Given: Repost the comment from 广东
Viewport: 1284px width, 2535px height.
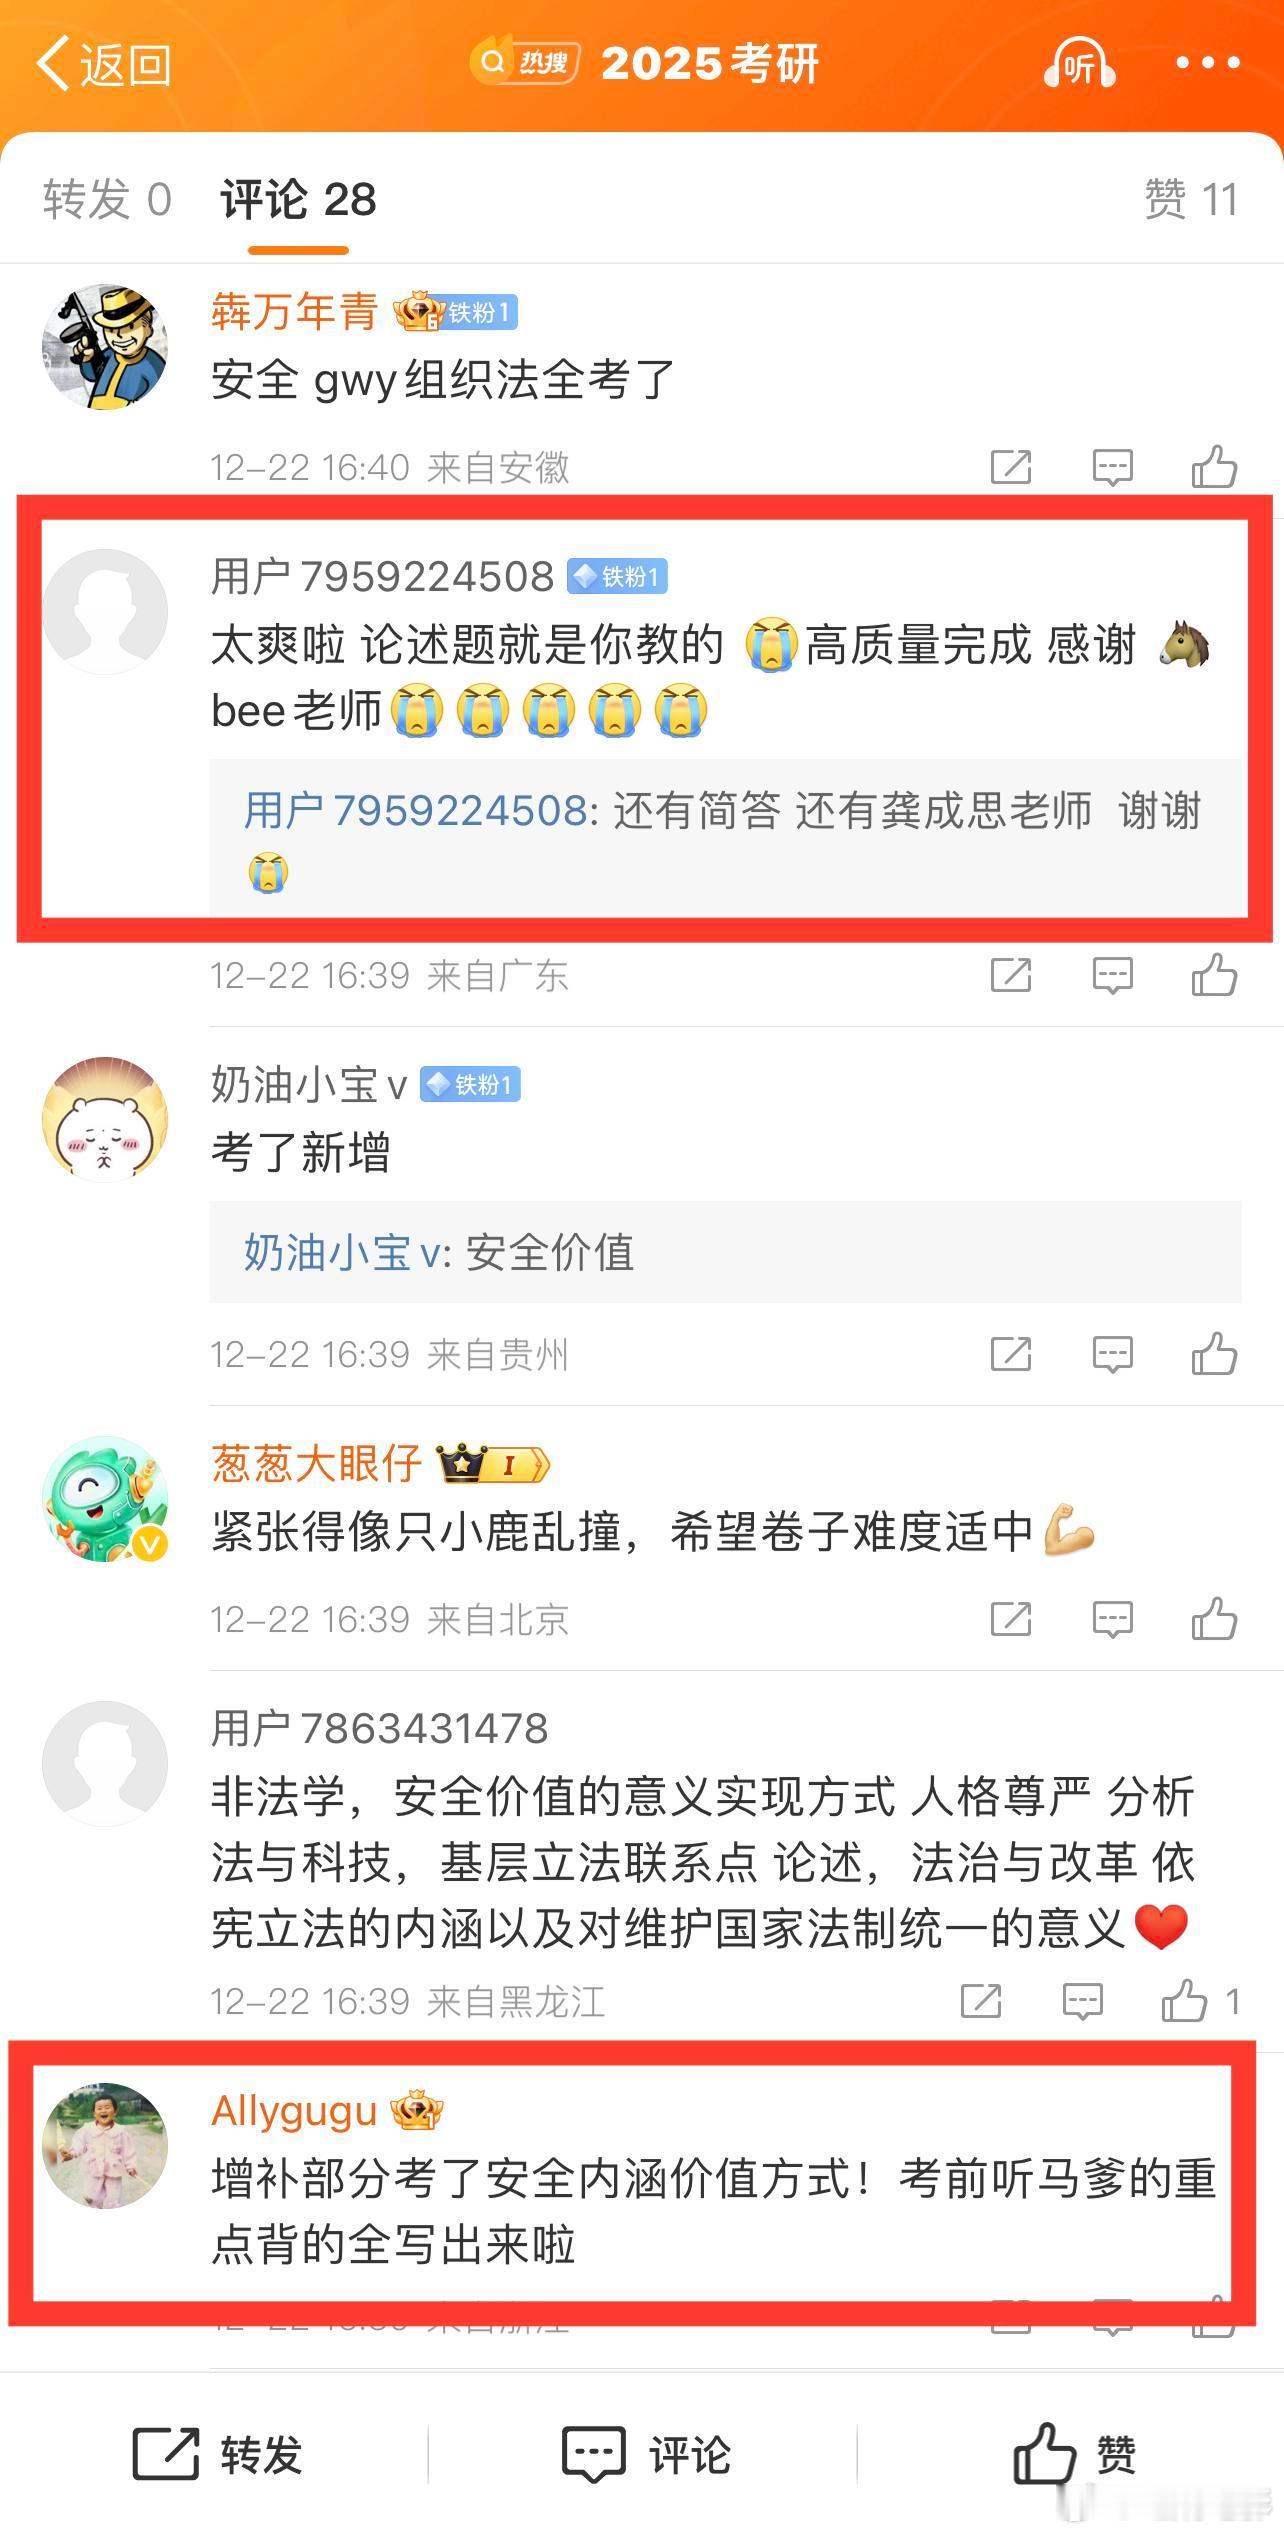Looking at the screenshot, I should click(1010, 974).
